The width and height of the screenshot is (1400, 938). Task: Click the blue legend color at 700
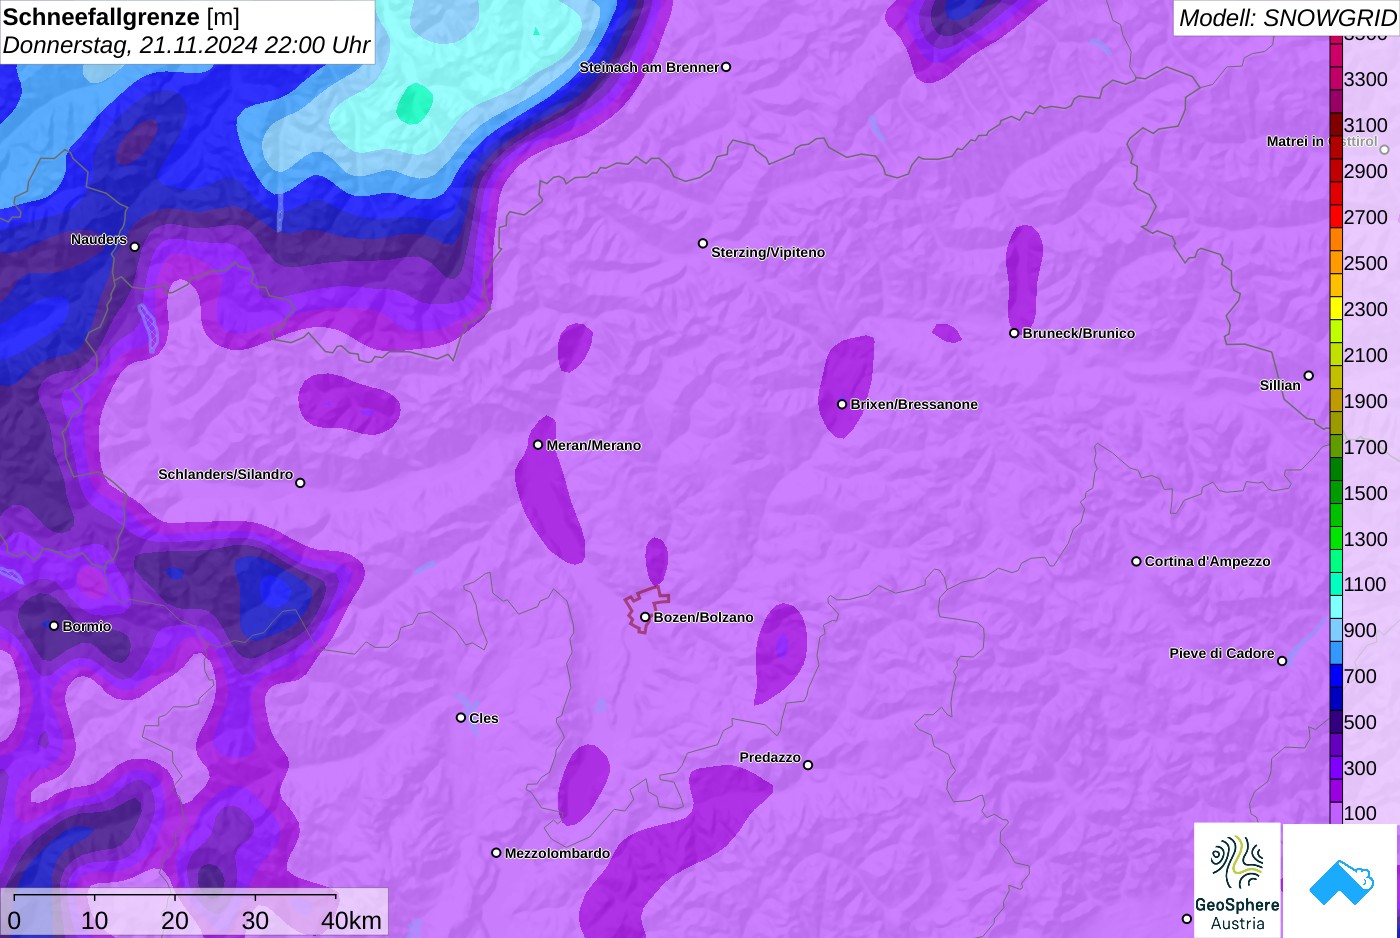pos(1336,675)
